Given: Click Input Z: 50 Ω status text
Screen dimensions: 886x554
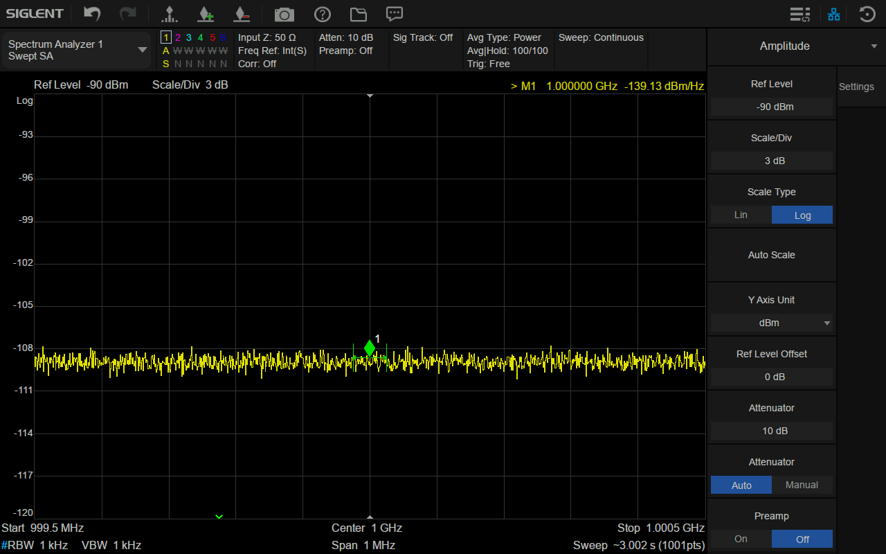Looking at the screenshot, I should click(267, 37).
